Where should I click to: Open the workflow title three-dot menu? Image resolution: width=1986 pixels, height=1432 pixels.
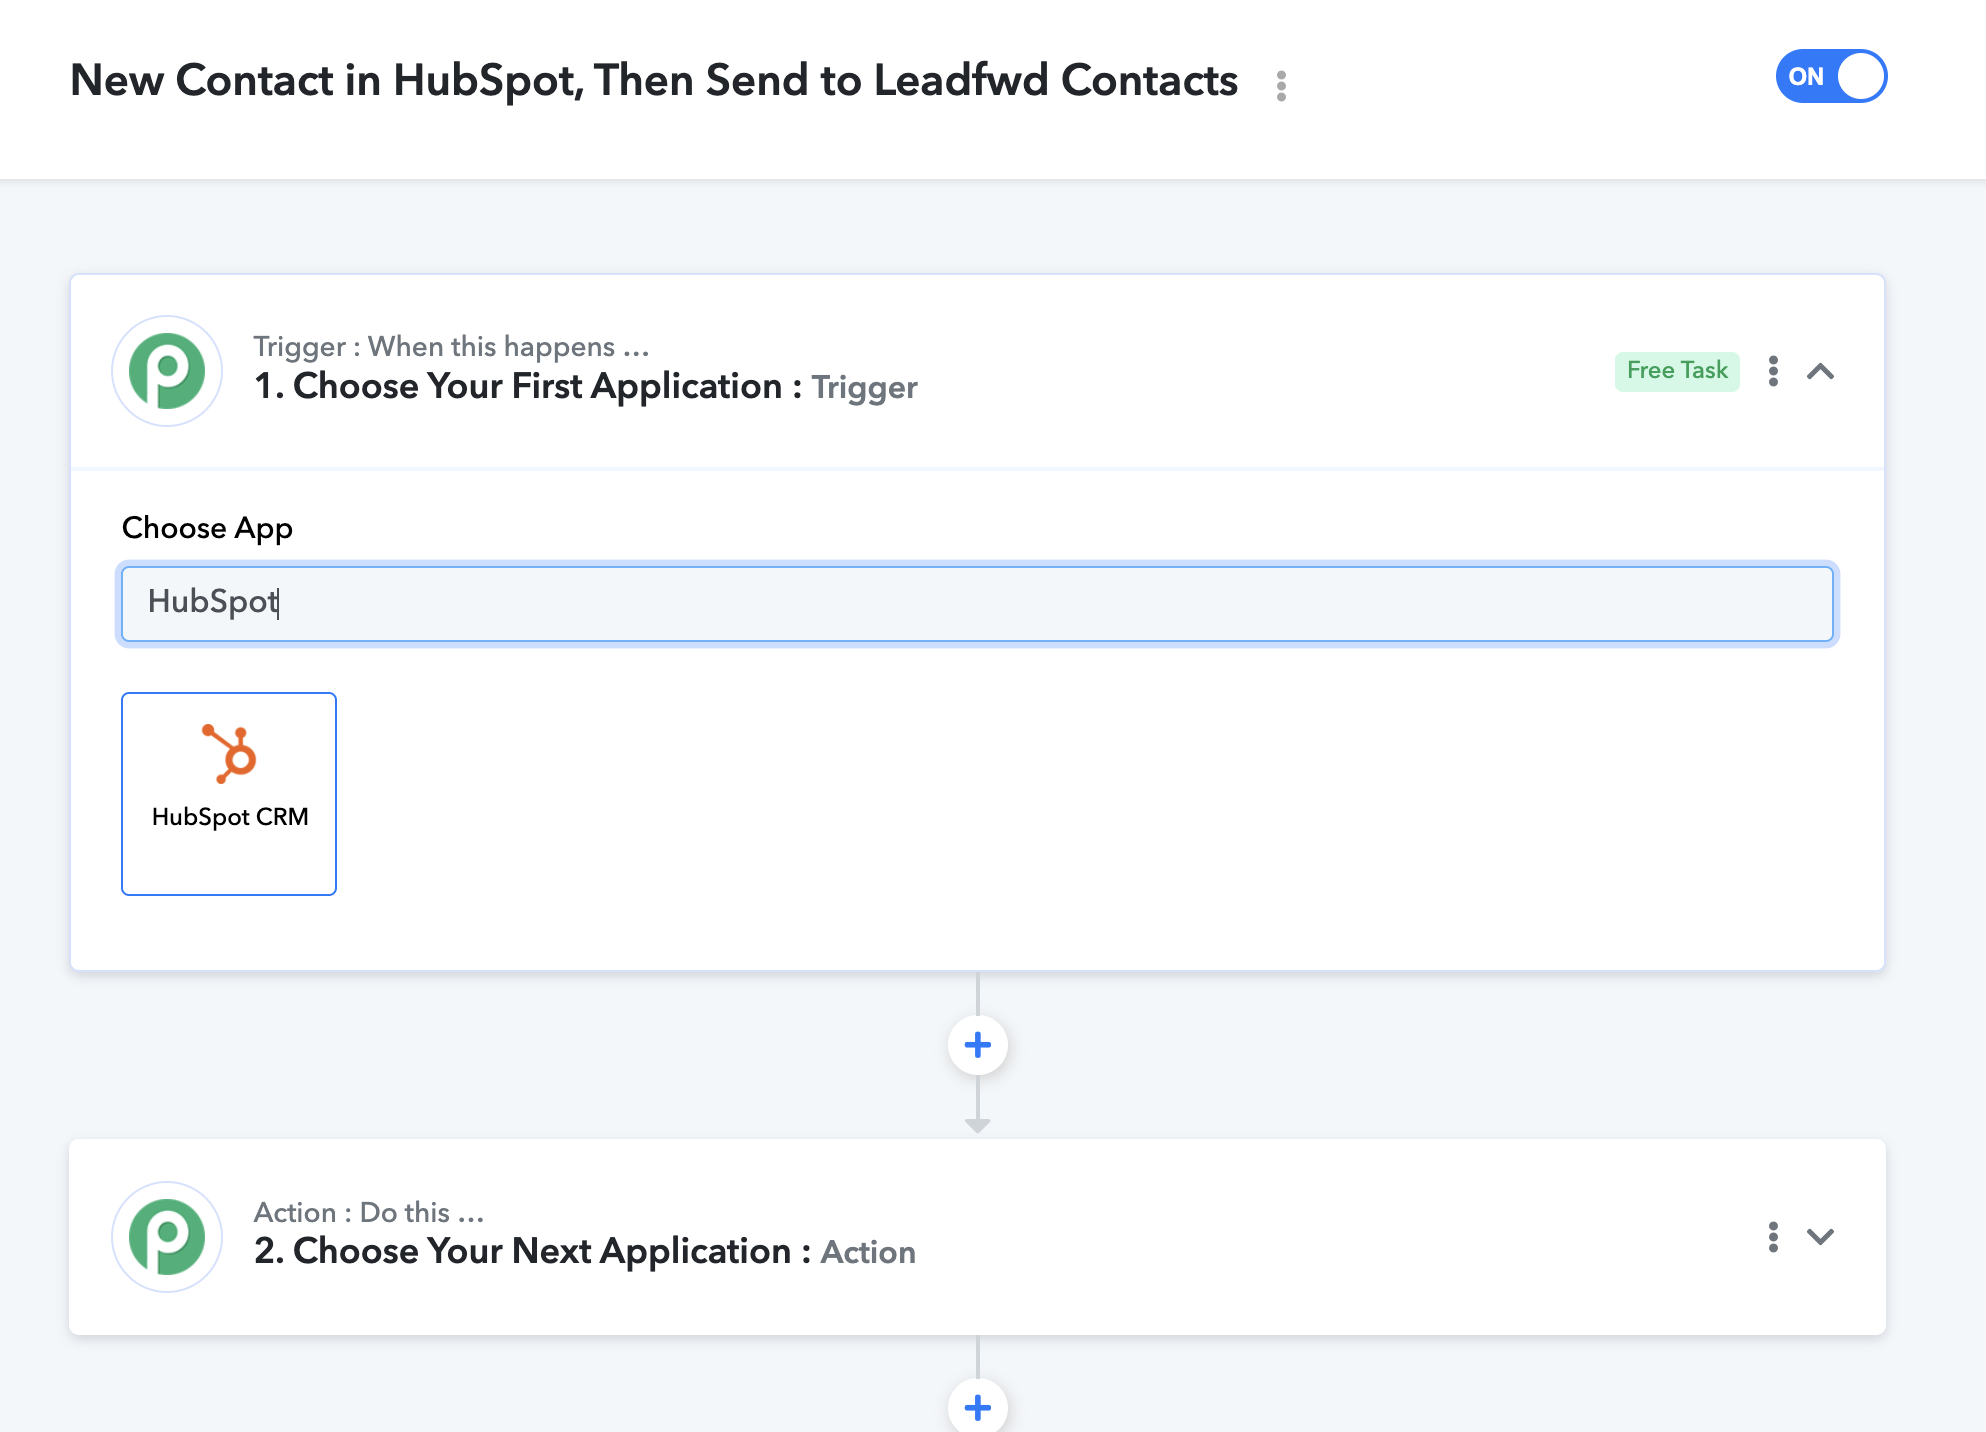(1281, 85)
